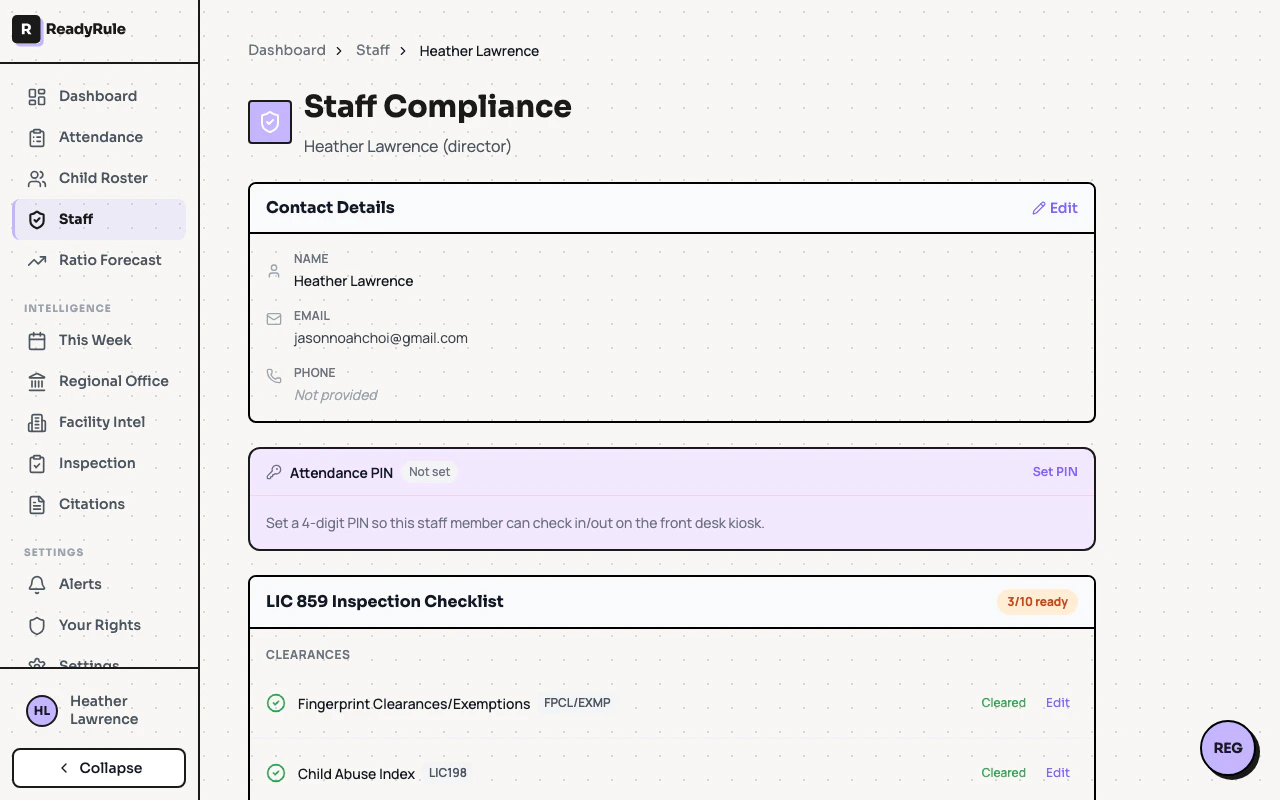
Task: Select the Dashboard icon in the sidebar
Action: [36, 96]
